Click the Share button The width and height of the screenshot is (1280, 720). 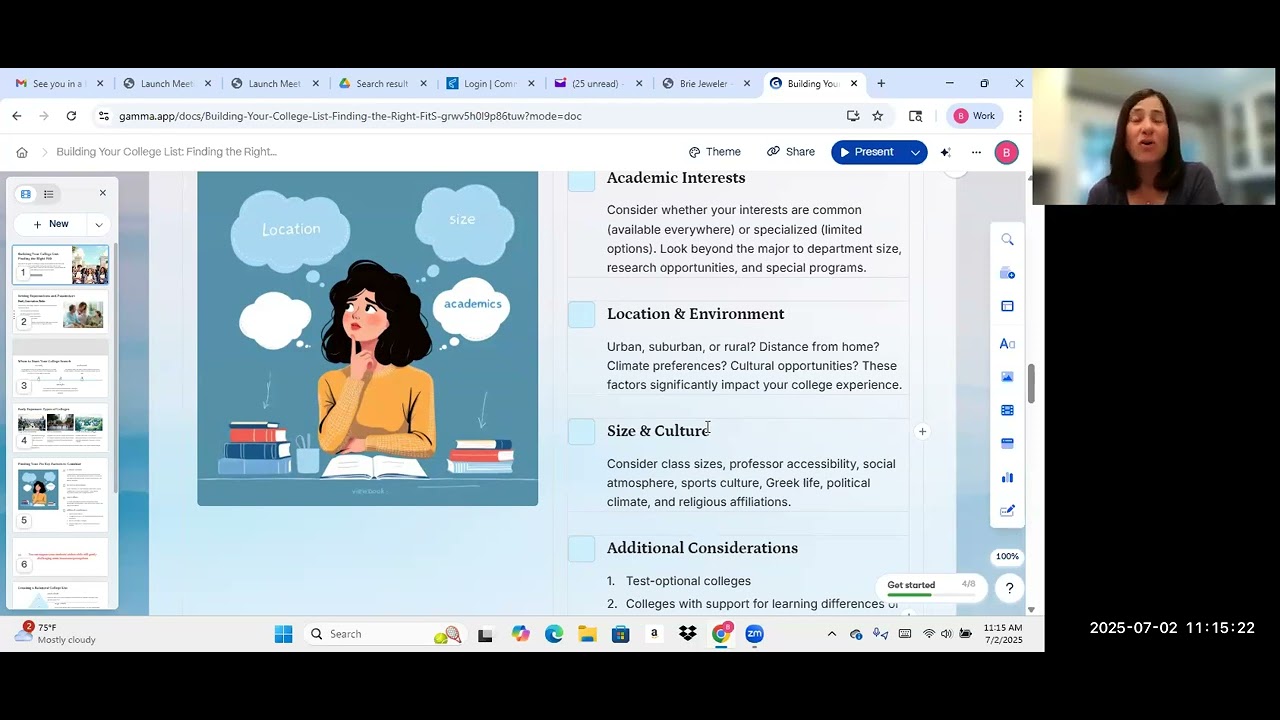791,152
